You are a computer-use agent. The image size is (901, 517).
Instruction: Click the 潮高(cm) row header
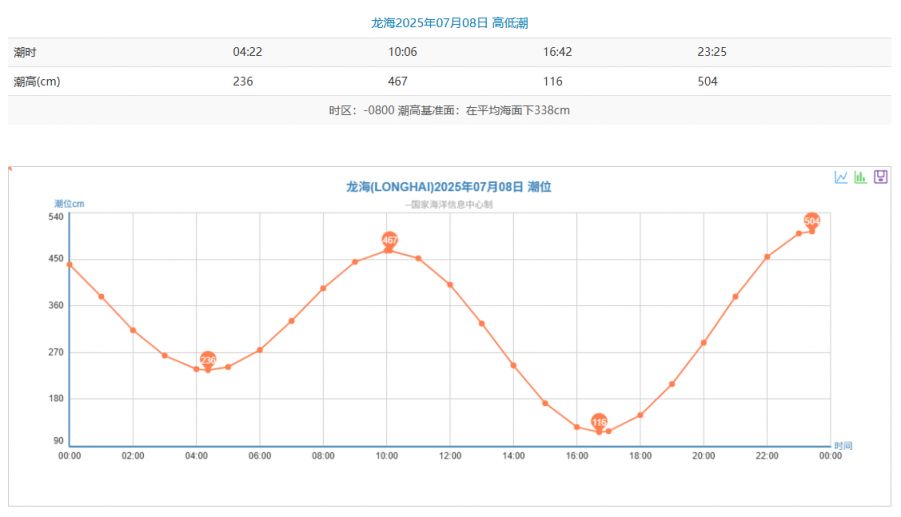37,81
